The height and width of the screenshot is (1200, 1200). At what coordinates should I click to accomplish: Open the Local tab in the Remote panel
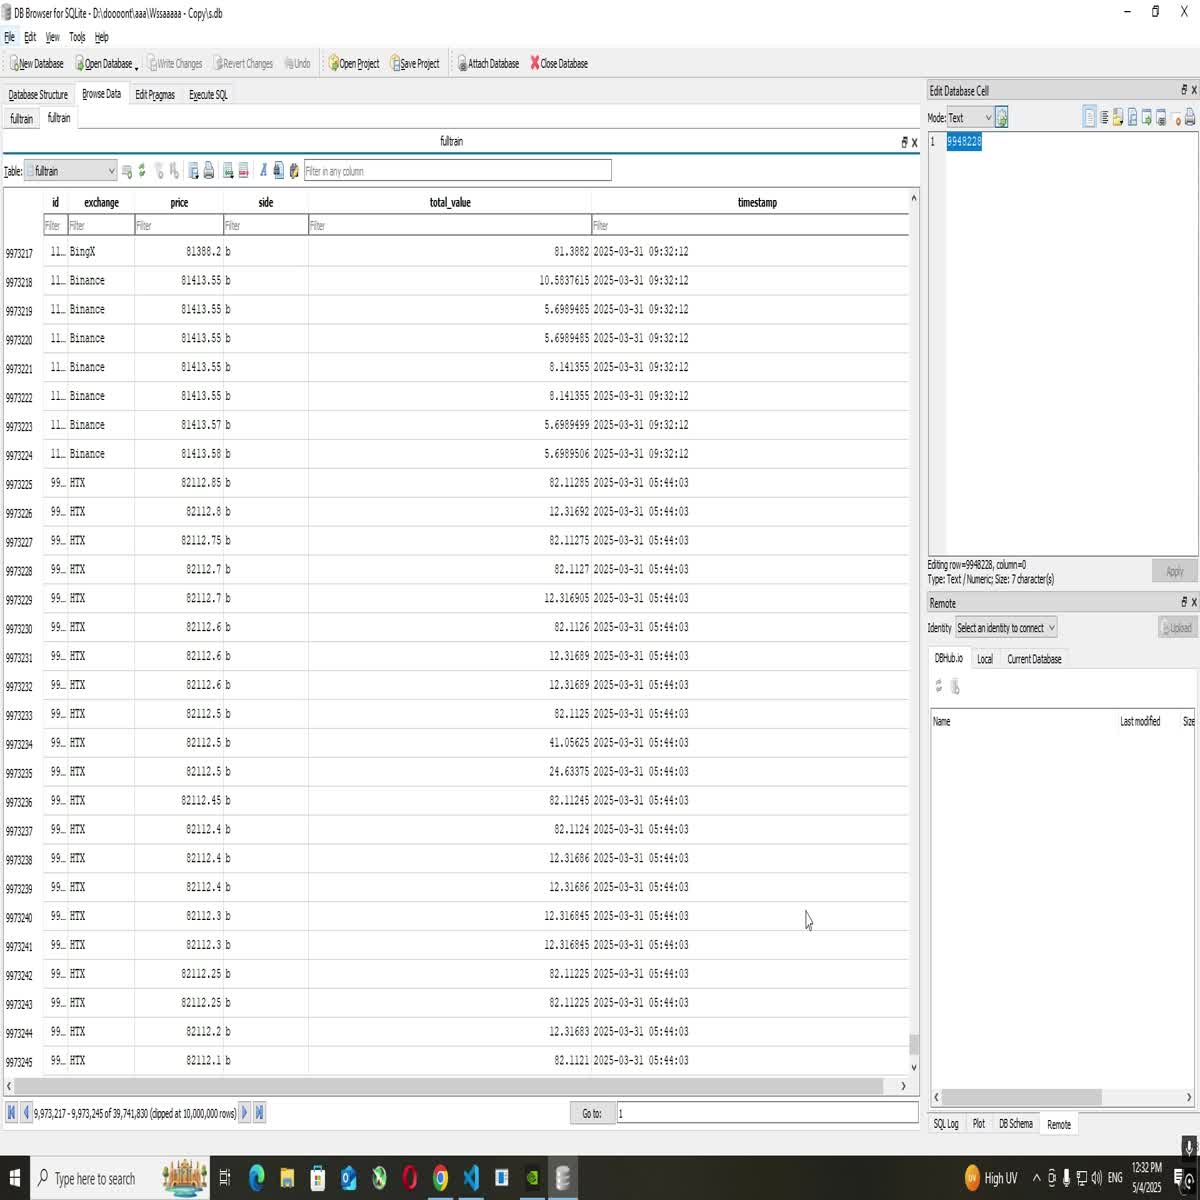click(985, 659)
